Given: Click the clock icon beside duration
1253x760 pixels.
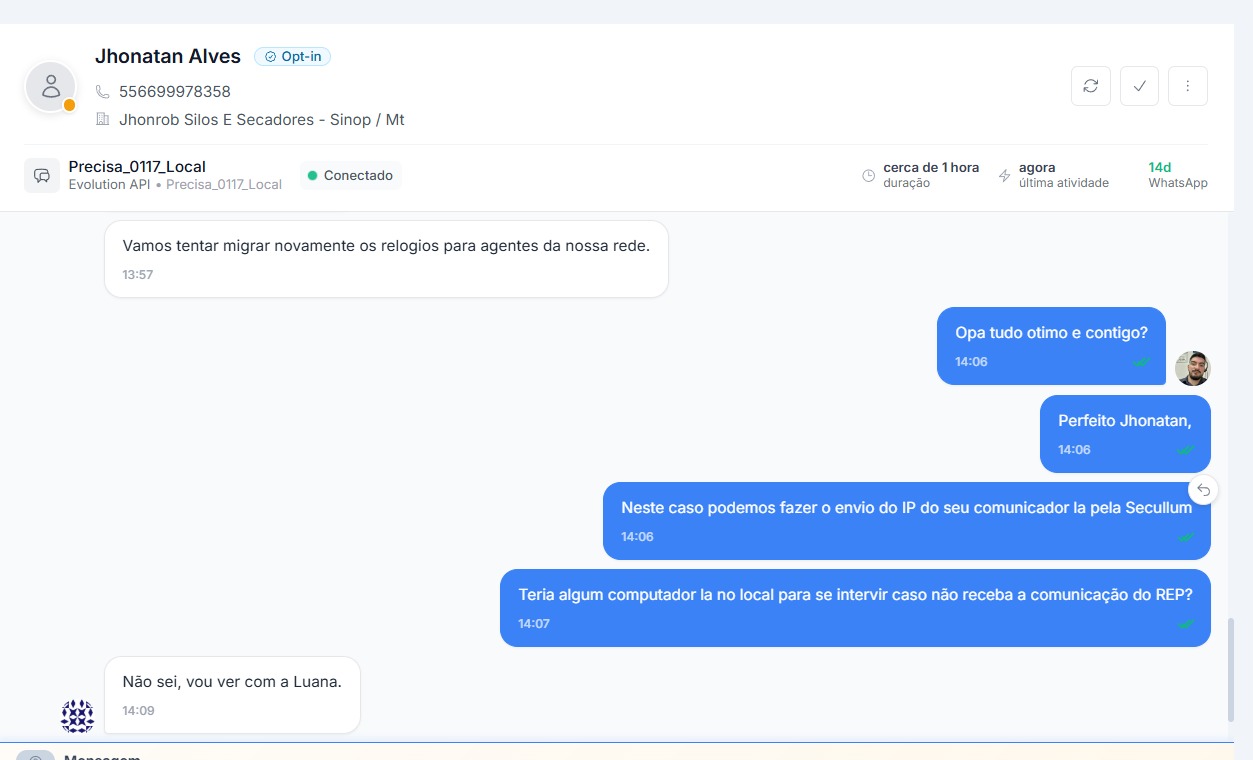Looking at the screenshot, I should click(x=868, y=176).
